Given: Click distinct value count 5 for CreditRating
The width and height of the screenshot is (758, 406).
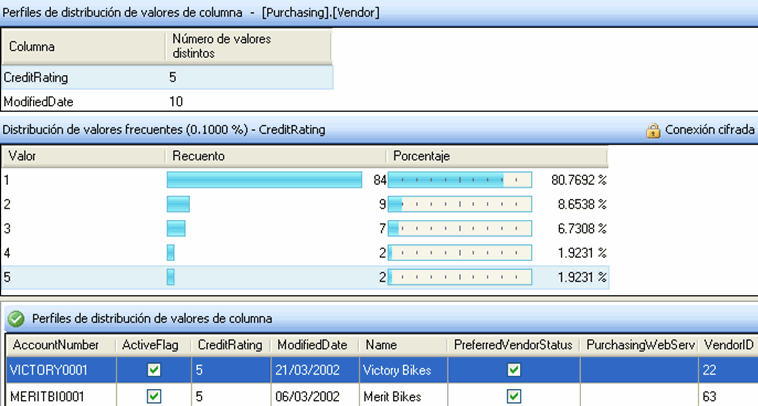Looking at the screenshot, I should point(173,77).
